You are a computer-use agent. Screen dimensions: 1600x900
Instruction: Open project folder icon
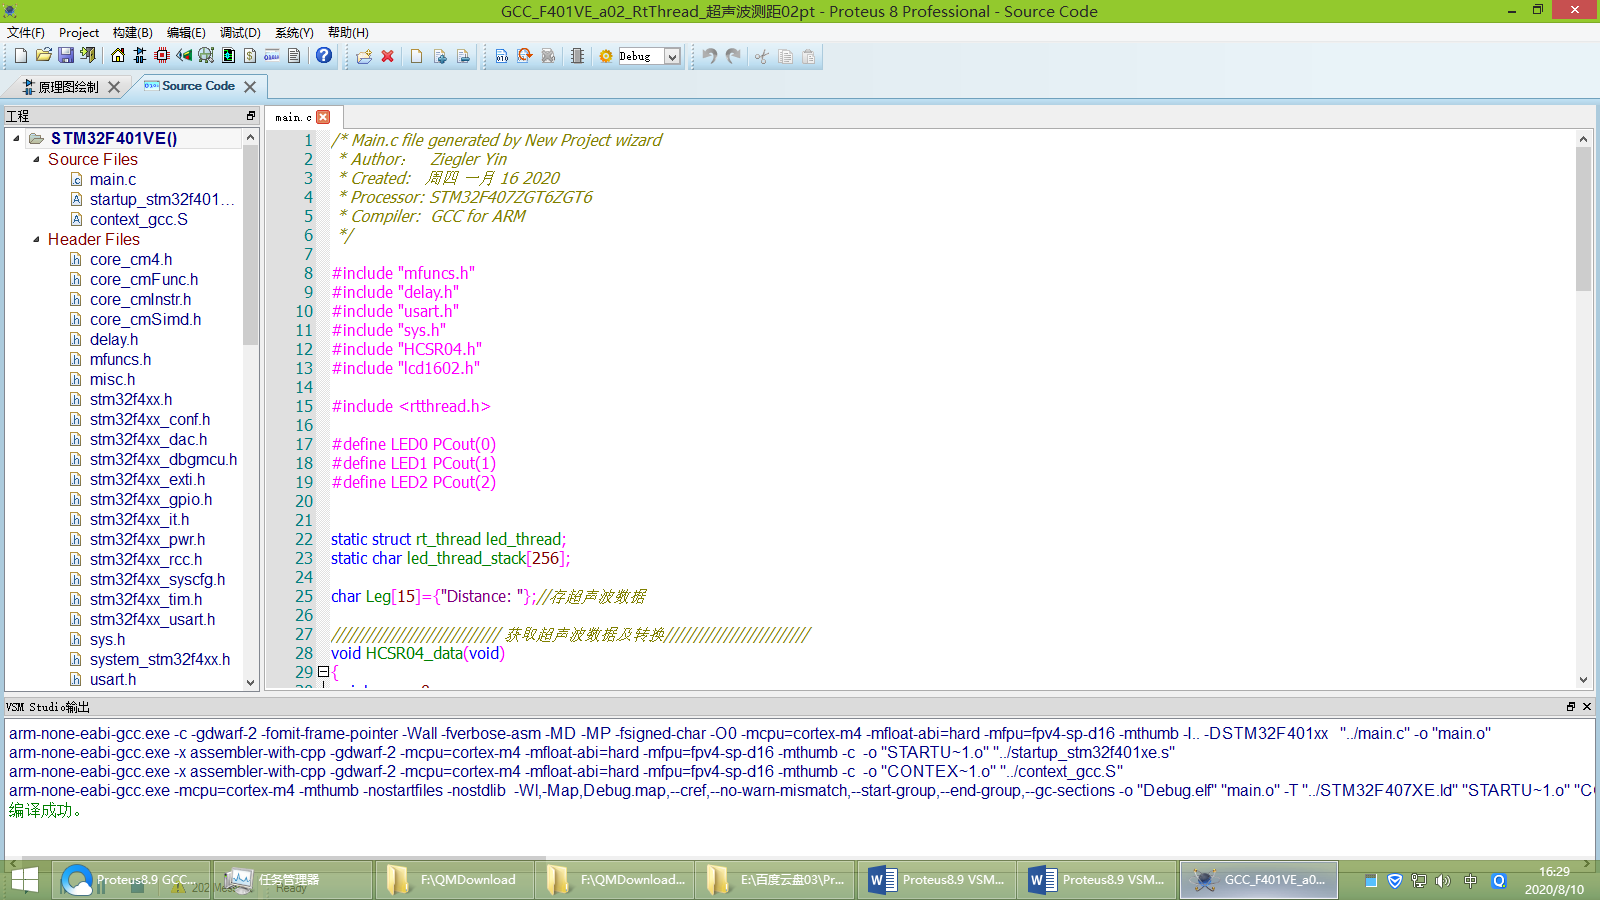(x=43, y=56)
